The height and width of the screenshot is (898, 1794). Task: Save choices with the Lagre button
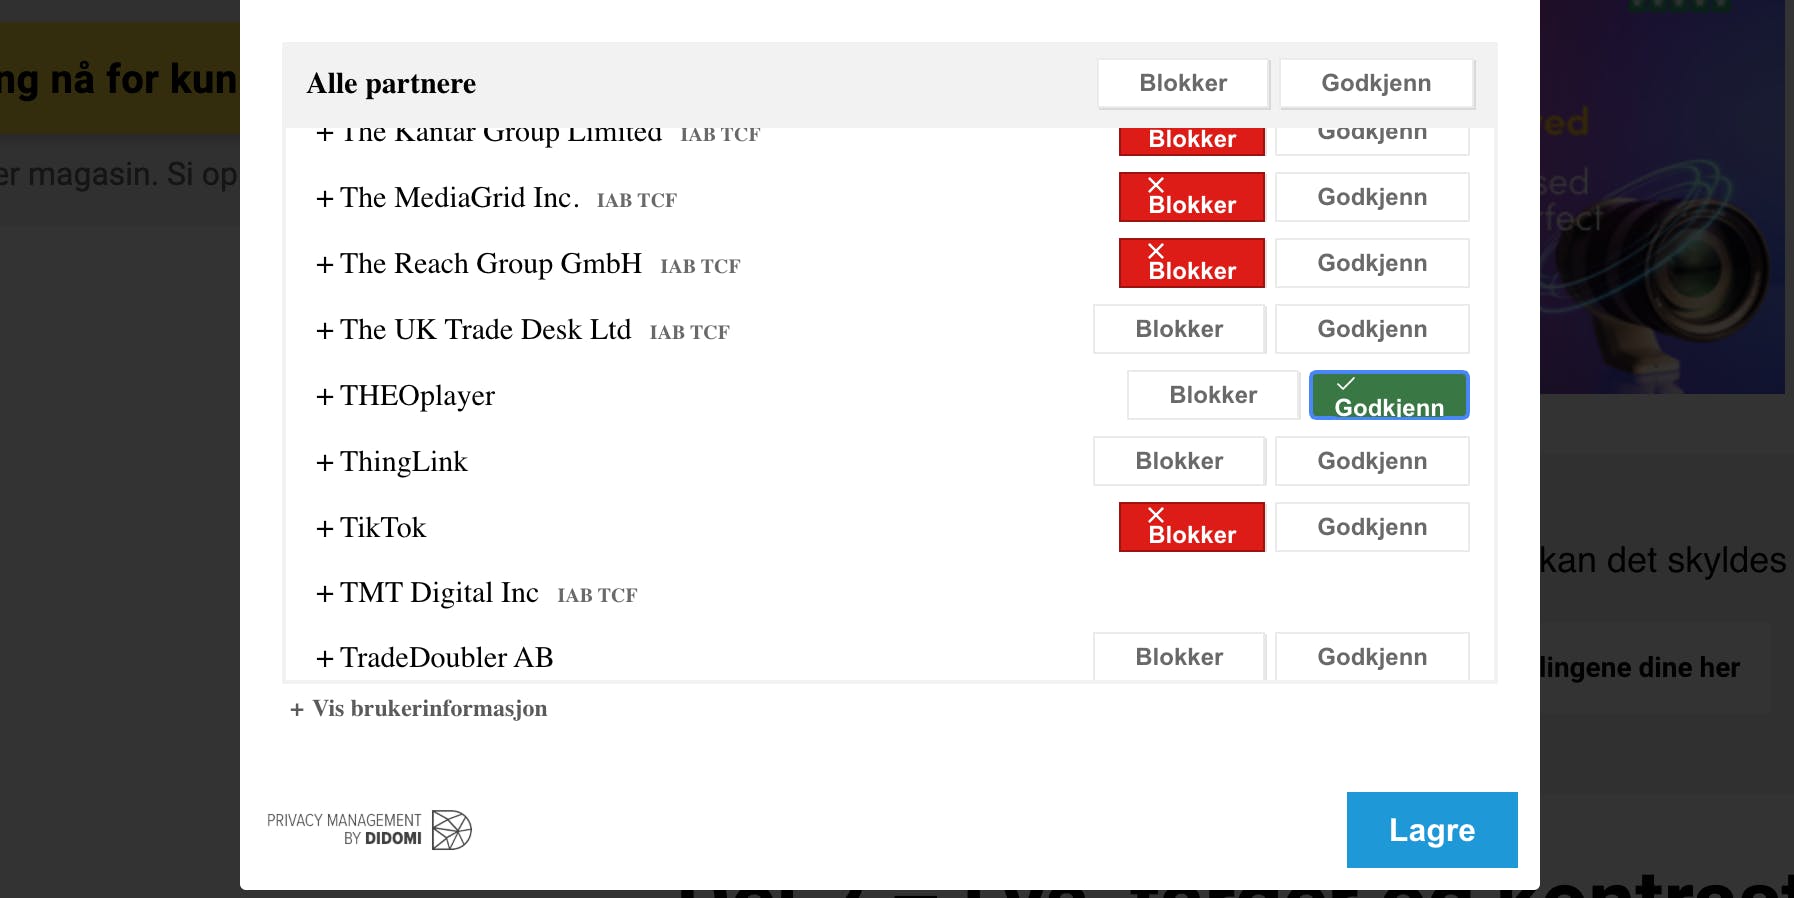[1432, 830]
